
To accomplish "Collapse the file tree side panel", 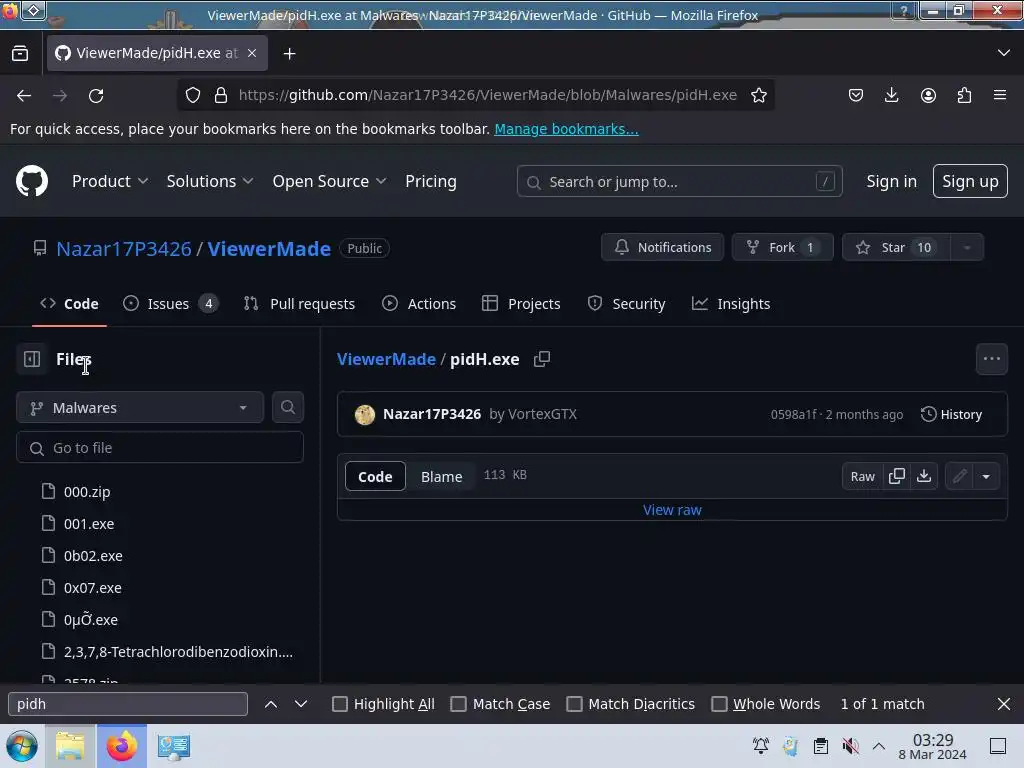I will (31, 359).
